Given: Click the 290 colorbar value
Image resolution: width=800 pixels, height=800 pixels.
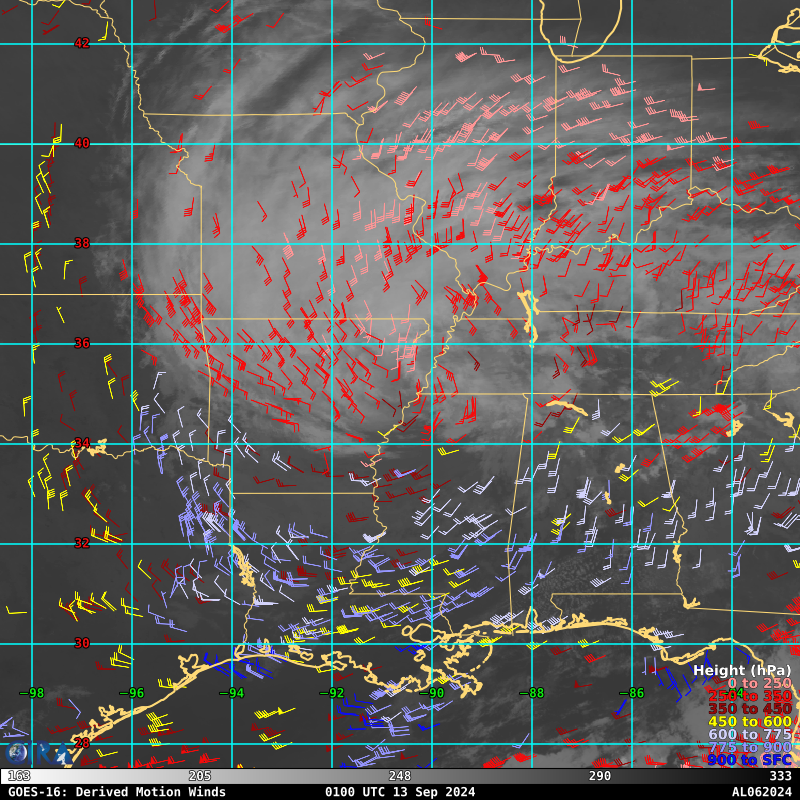Looking at the screenshot, I should 599,776.
